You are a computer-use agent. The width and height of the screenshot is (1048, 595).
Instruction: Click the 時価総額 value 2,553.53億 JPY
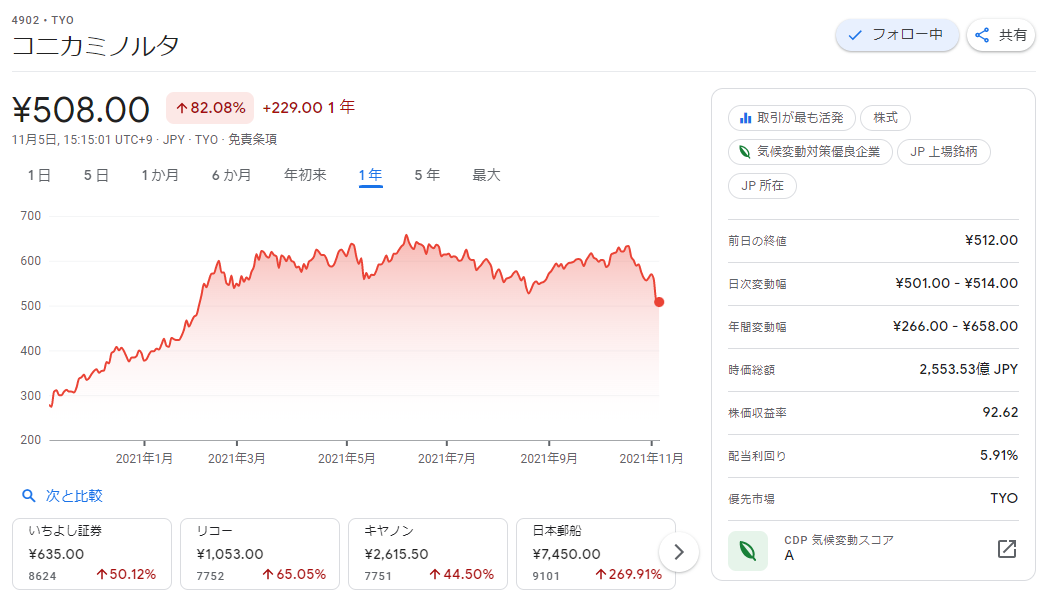[968, 369]
